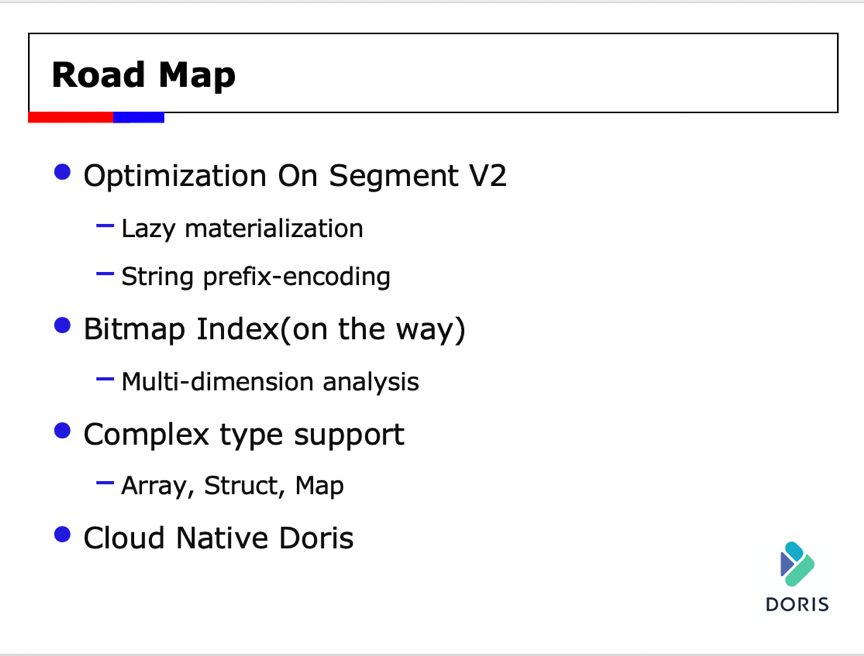Click the "Cloud Native Doris" heading
Image resolution: width=864 pixels, height=656 pixels.
(218, 538)
